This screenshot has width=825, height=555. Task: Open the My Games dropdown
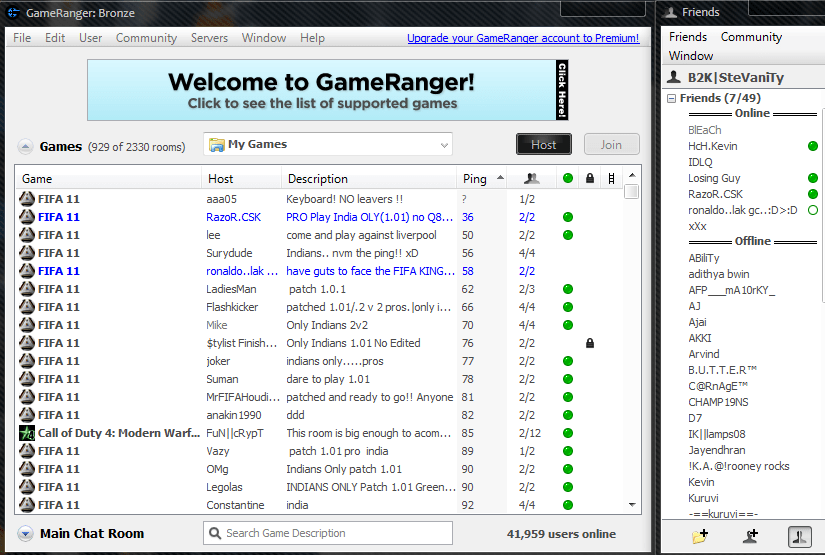click(x=328, y=144)
